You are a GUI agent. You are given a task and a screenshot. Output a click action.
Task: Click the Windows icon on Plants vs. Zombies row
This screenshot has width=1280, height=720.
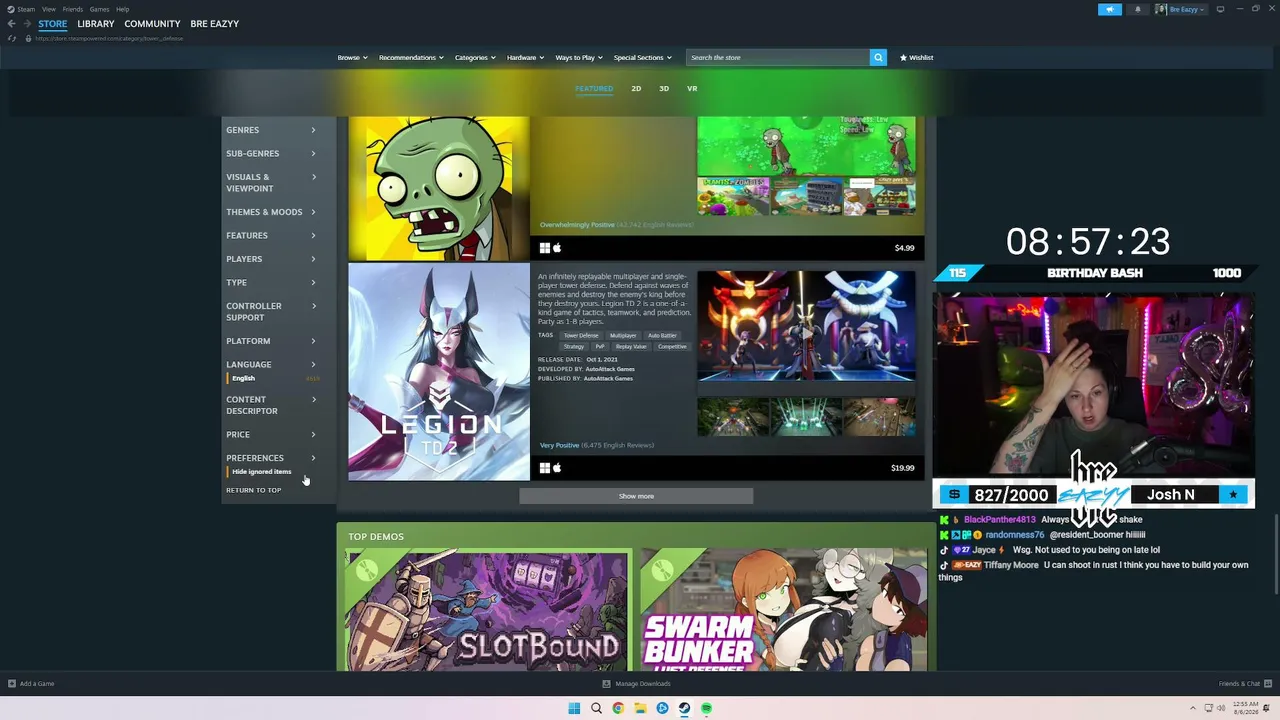pos(545,248)
